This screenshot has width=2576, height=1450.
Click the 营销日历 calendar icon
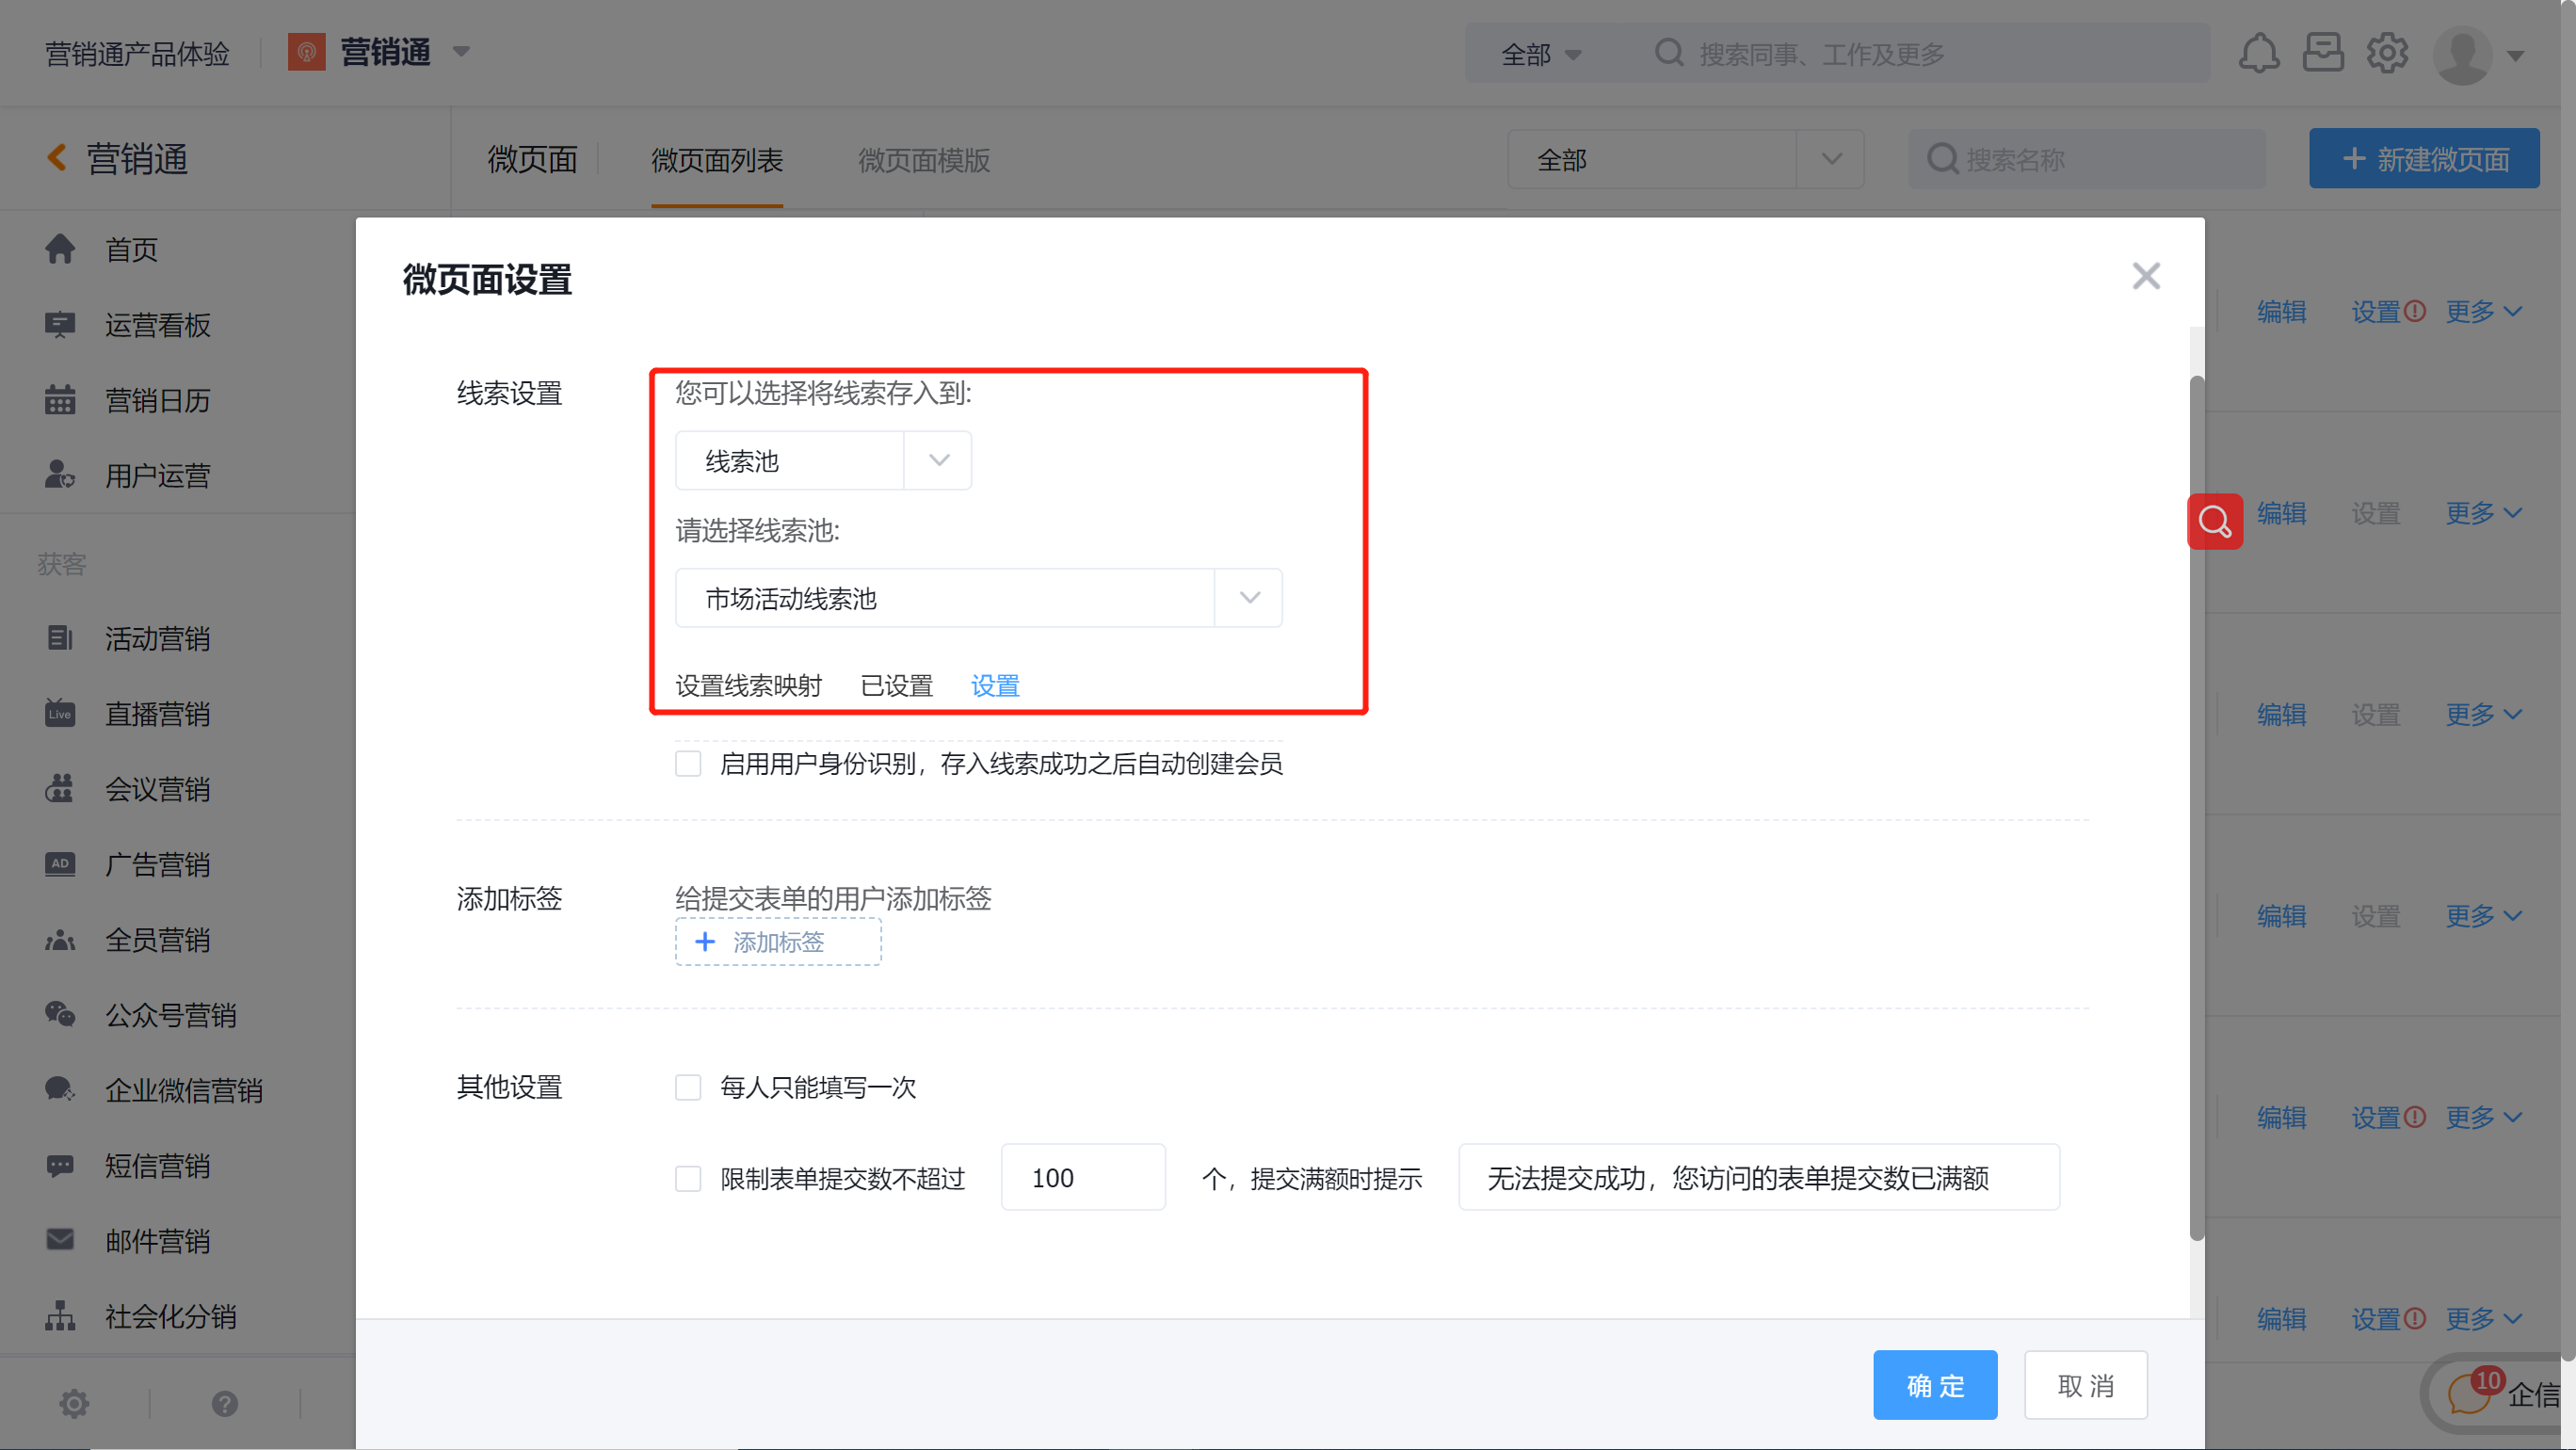pyautogui.click(x=60, y=399)
